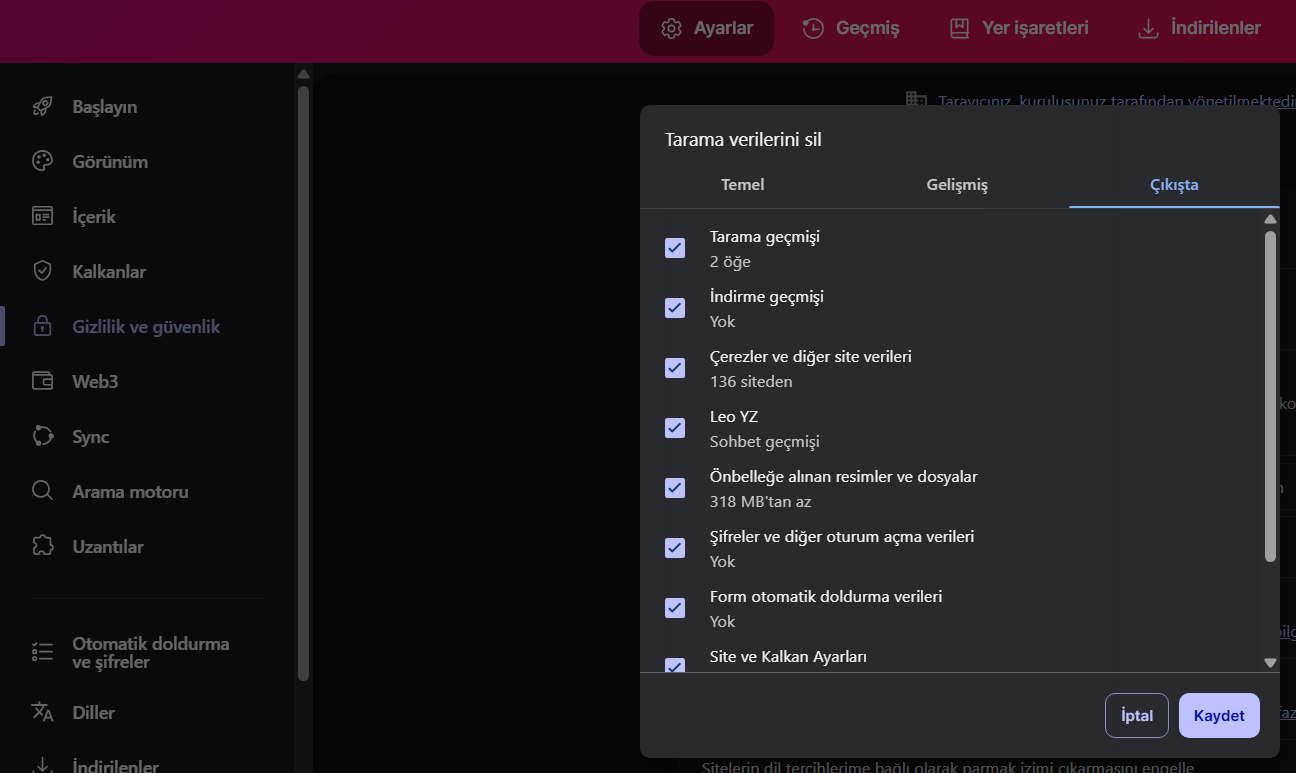Switch to the Temel tab
Screen dimensions: 1296x773
click(743, 185)
